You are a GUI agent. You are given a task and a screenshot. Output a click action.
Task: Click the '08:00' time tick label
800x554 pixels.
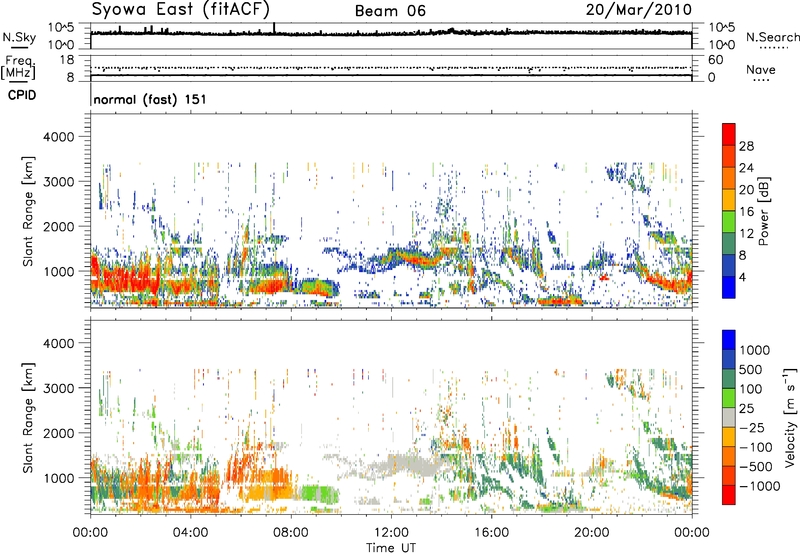(x=290, y=533)
